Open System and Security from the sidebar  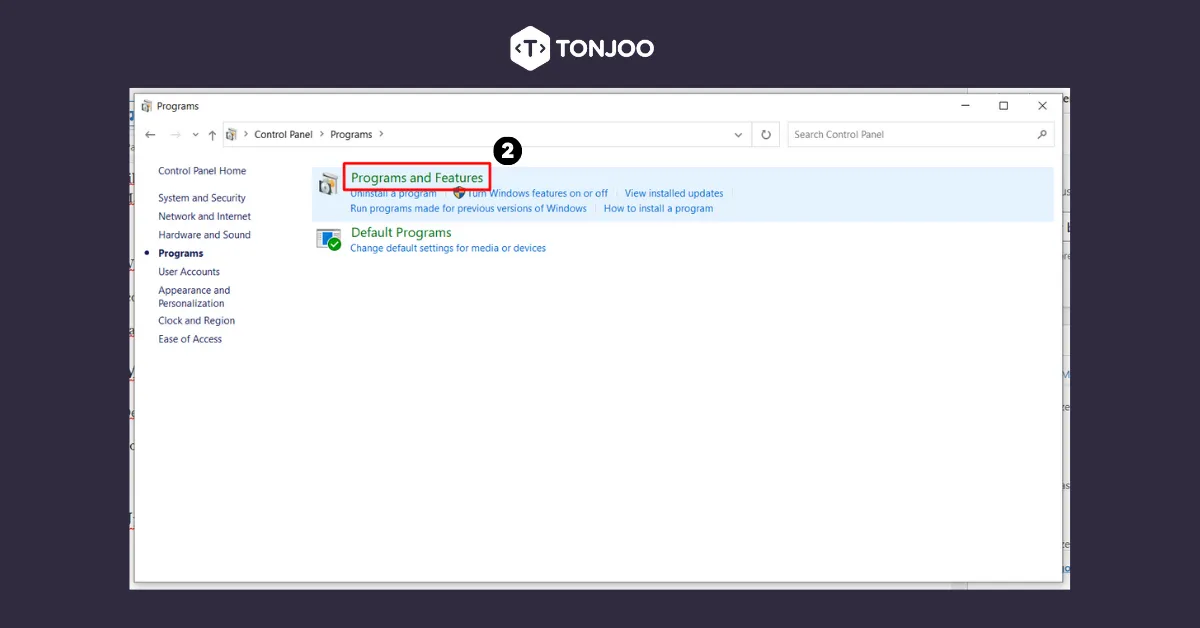click(202, 198)
